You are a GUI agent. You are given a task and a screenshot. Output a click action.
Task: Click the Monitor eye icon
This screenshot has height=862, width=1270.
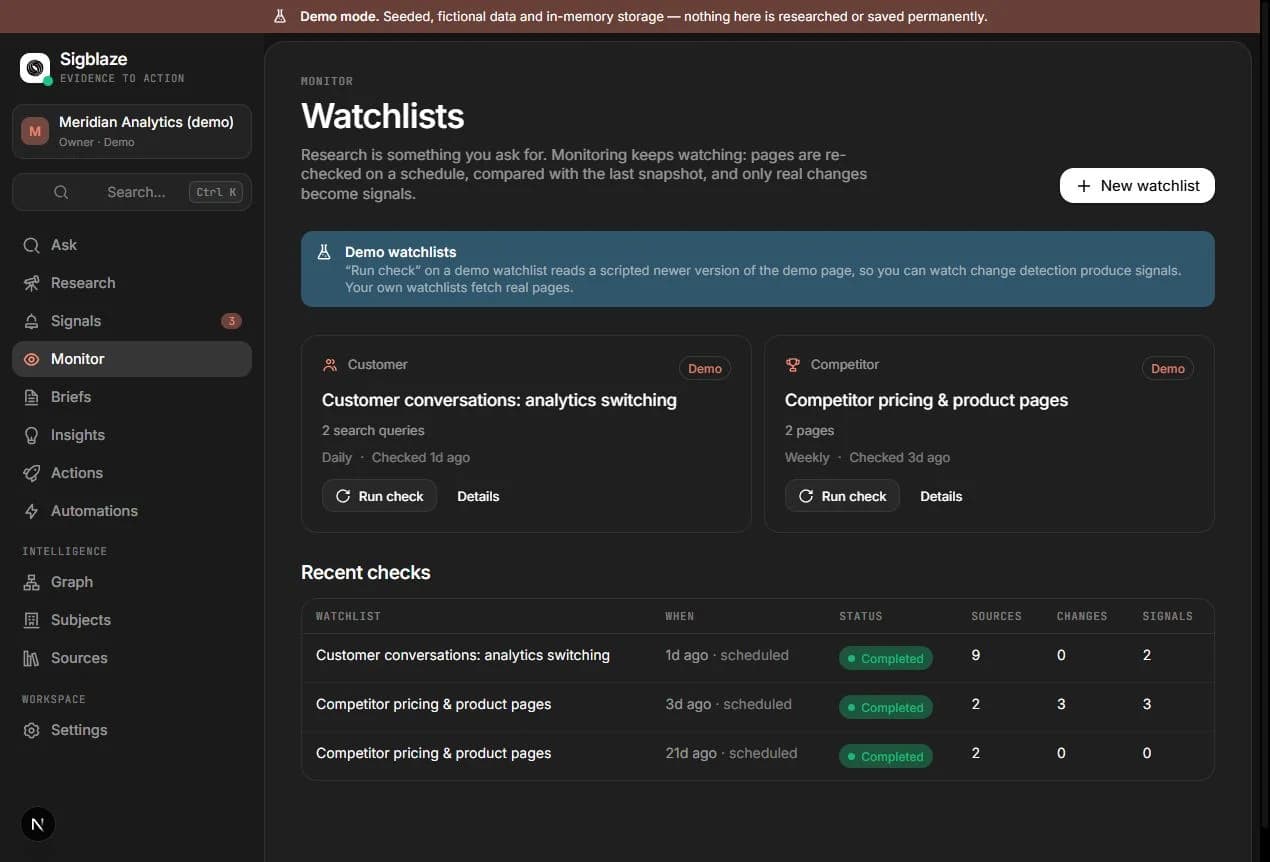point(32,359)
